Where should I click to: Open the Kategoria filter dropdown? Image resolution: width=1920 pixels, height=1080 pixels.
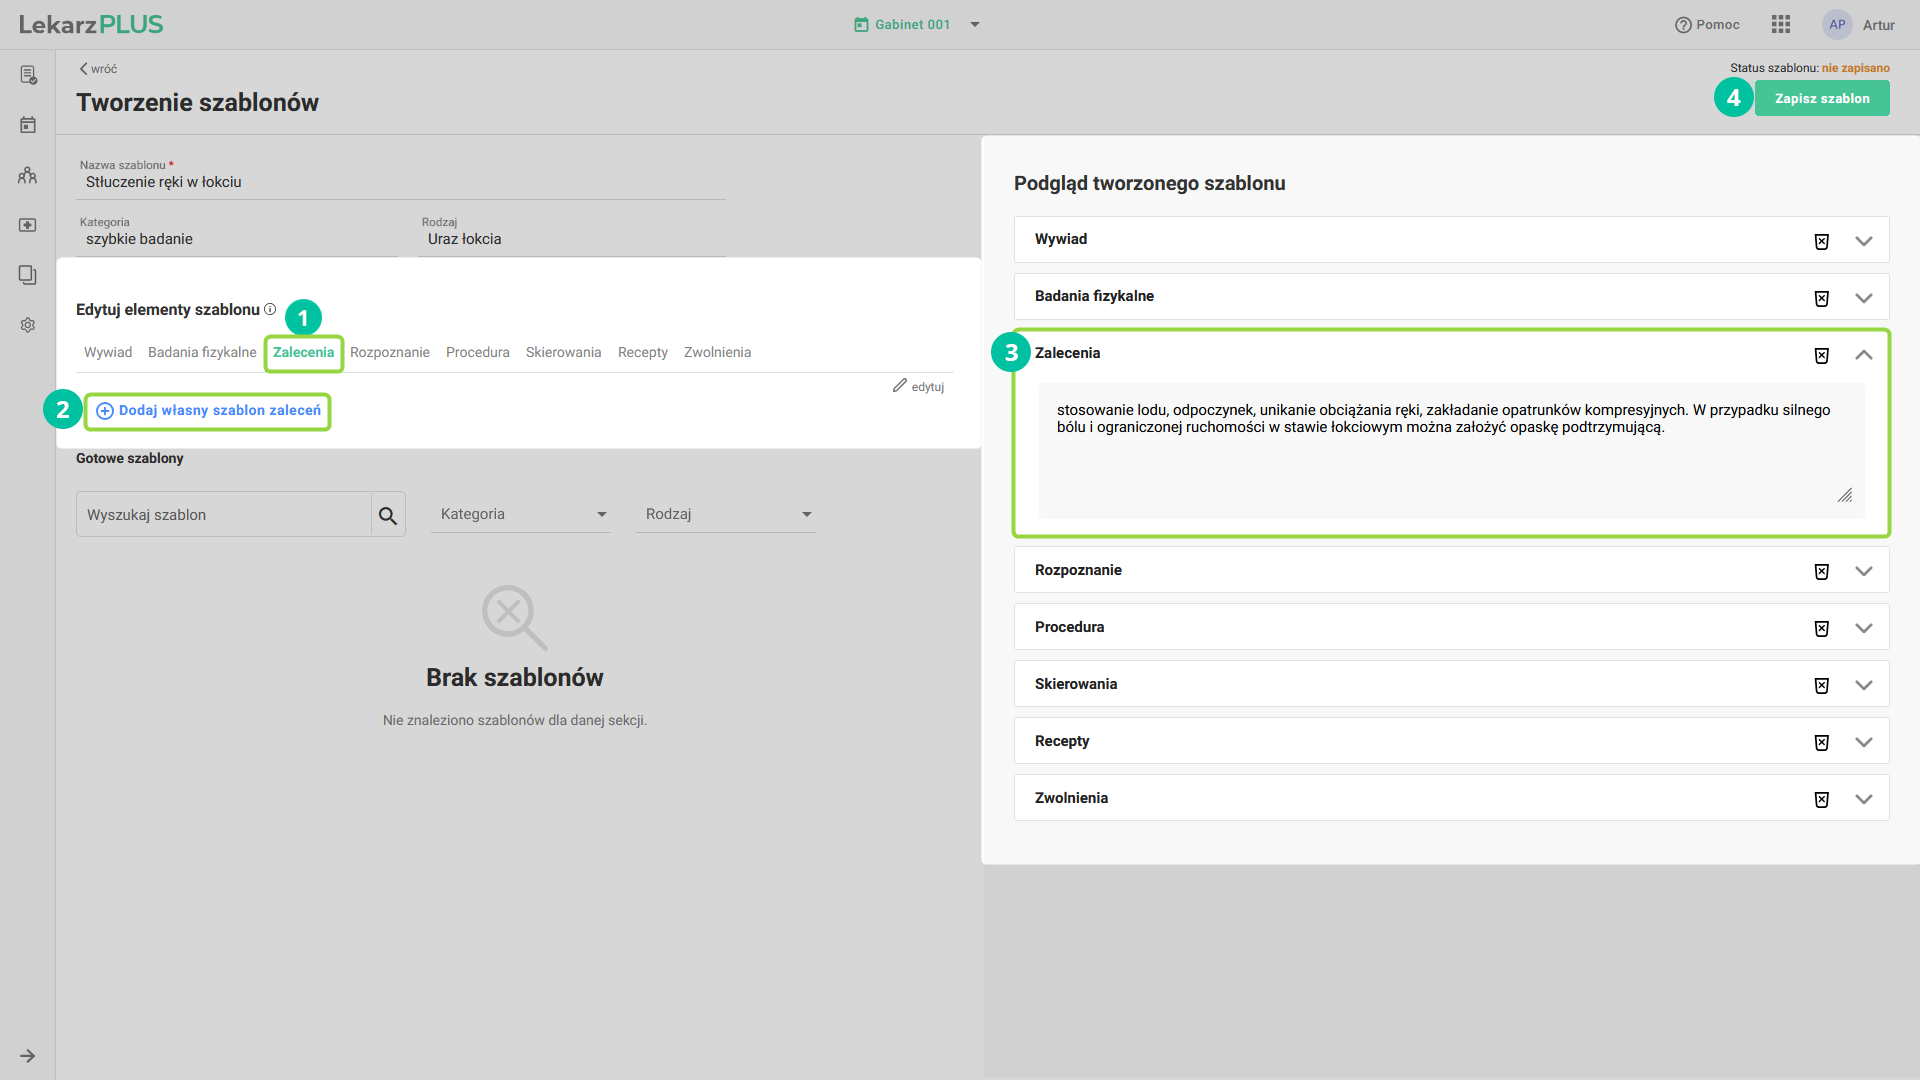tap(520, 514)
